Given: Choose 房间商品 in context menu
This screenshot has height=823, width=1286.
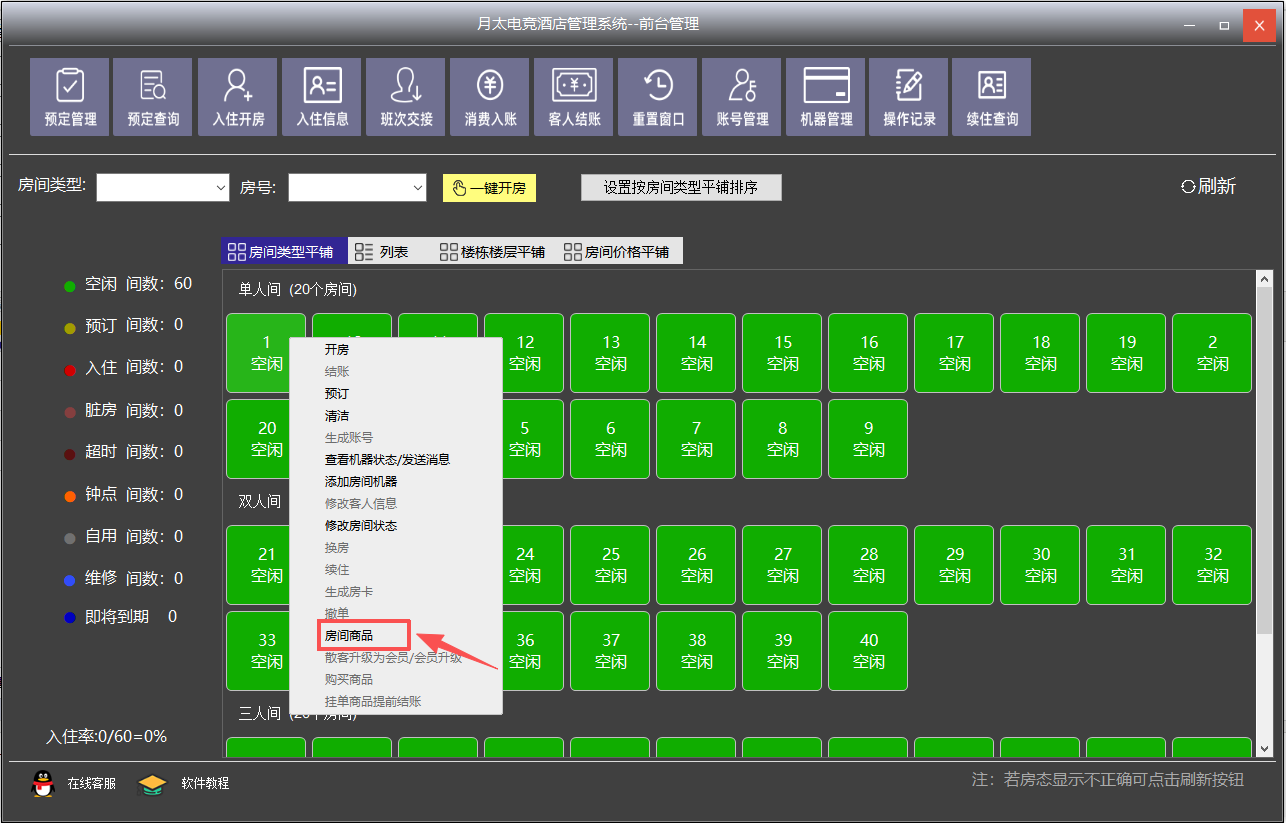Looking at the screenshot, I should pyautogui.click(x=348, y=635).
